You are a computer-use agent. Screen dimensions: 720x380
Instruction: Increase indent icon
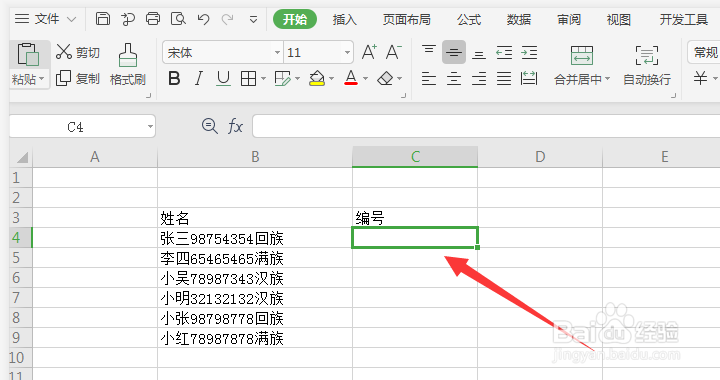(x=529, y=53)
